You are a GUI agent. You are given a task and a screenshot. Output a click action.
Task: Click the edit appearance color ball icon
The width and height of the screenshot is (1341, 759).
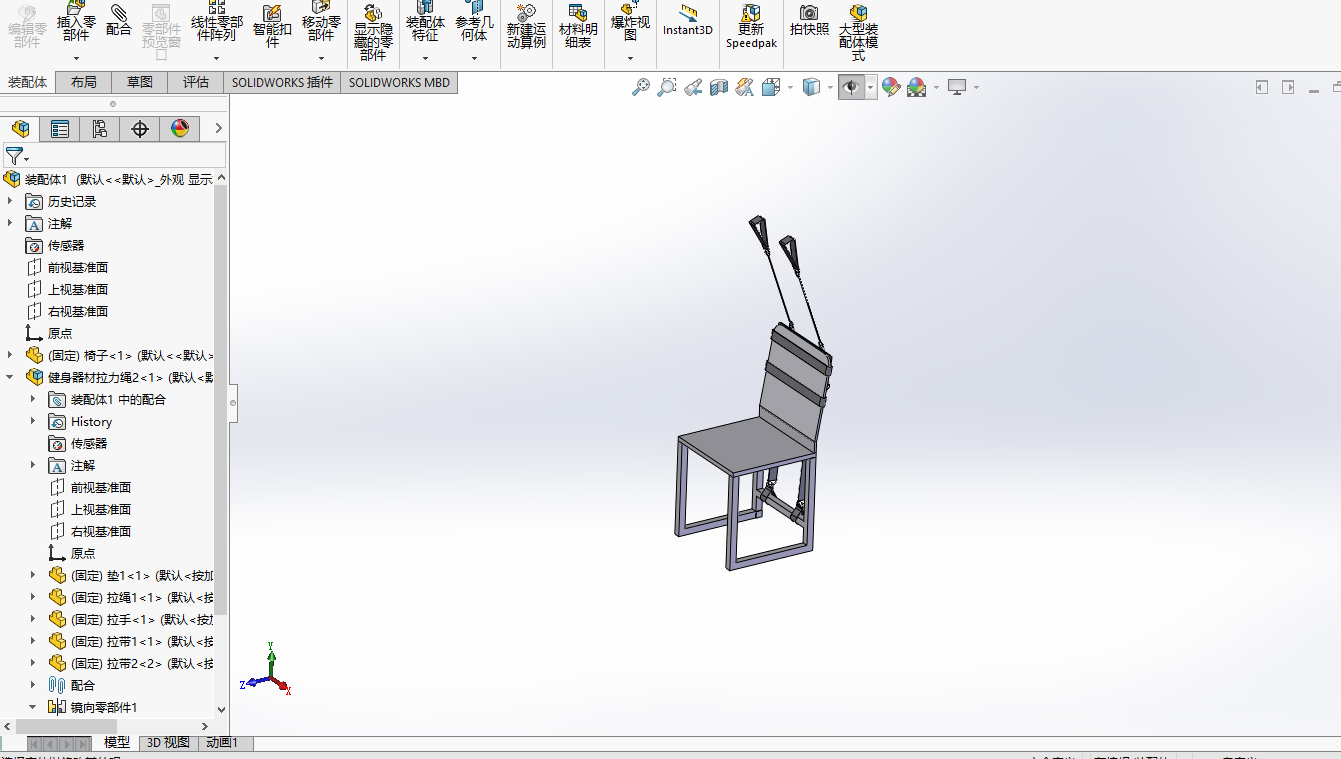(x=890, y=88)
